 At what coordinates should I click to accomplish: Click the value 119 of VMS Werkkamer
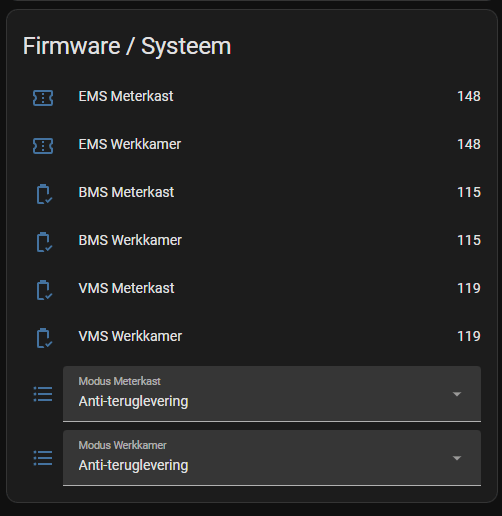[469, 337]
